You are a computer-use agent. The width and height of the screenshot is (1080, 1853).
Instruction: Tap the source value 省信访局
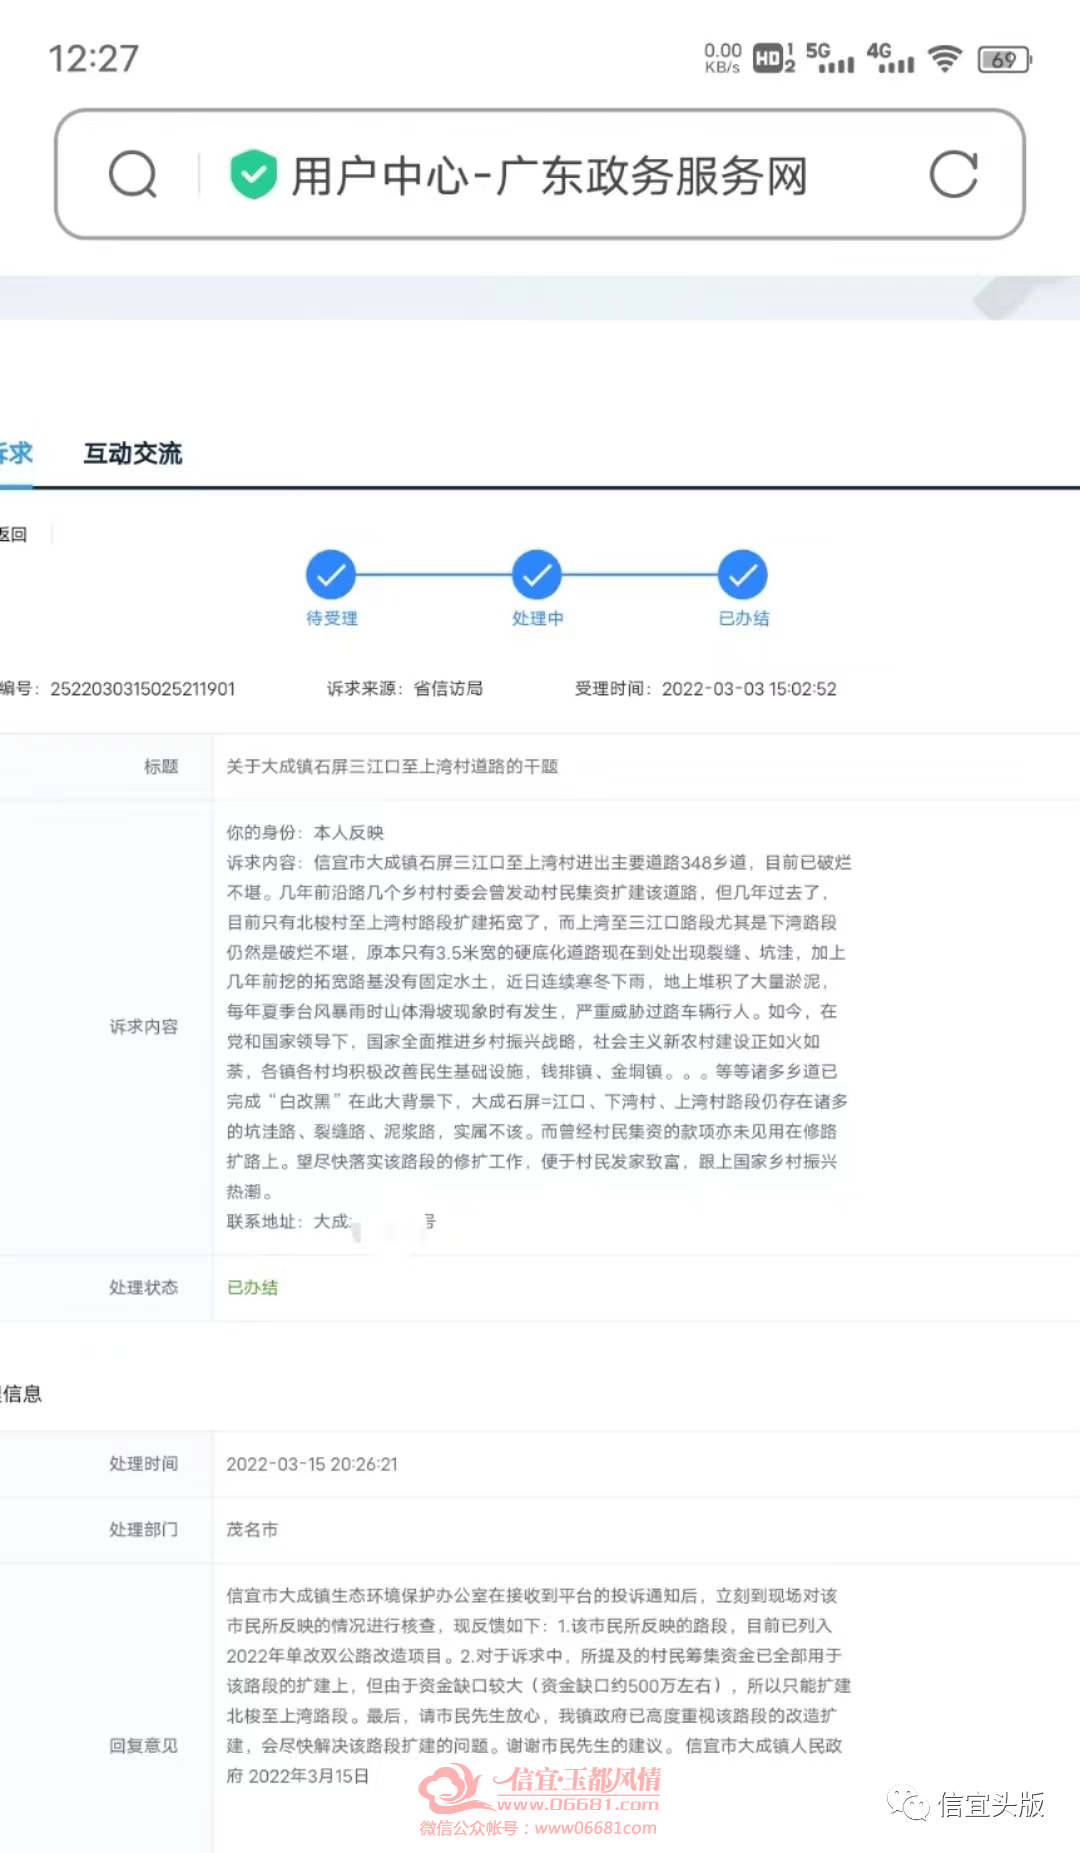448,689
